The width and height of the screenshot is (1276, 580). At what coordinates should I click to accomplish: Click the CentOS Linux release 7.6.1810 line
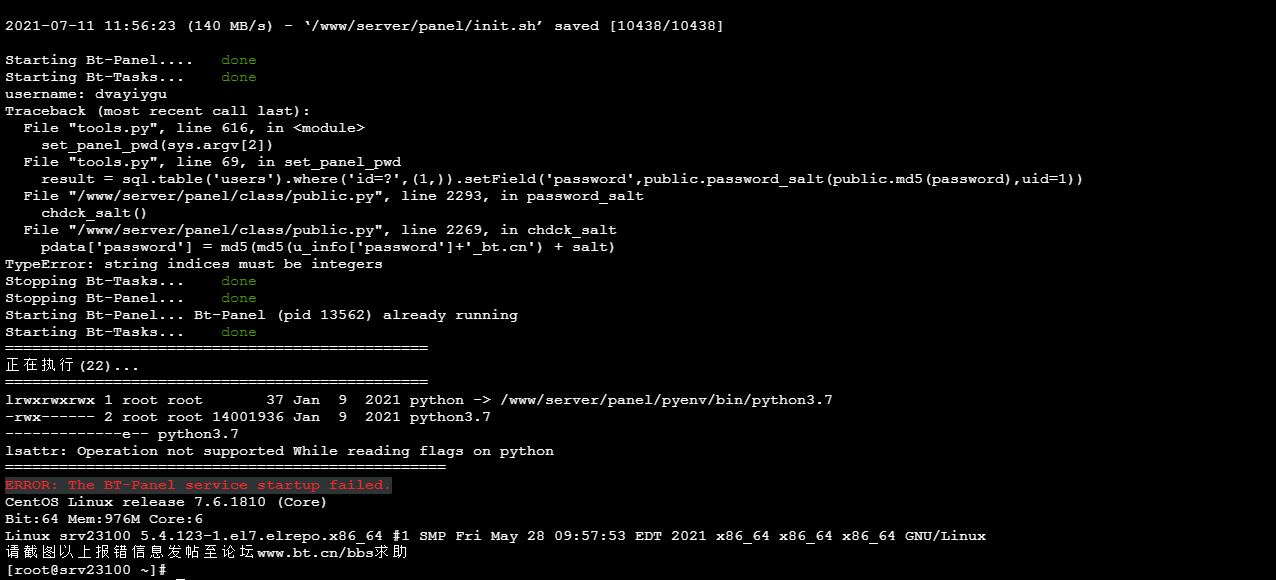[x=166, y=502]
